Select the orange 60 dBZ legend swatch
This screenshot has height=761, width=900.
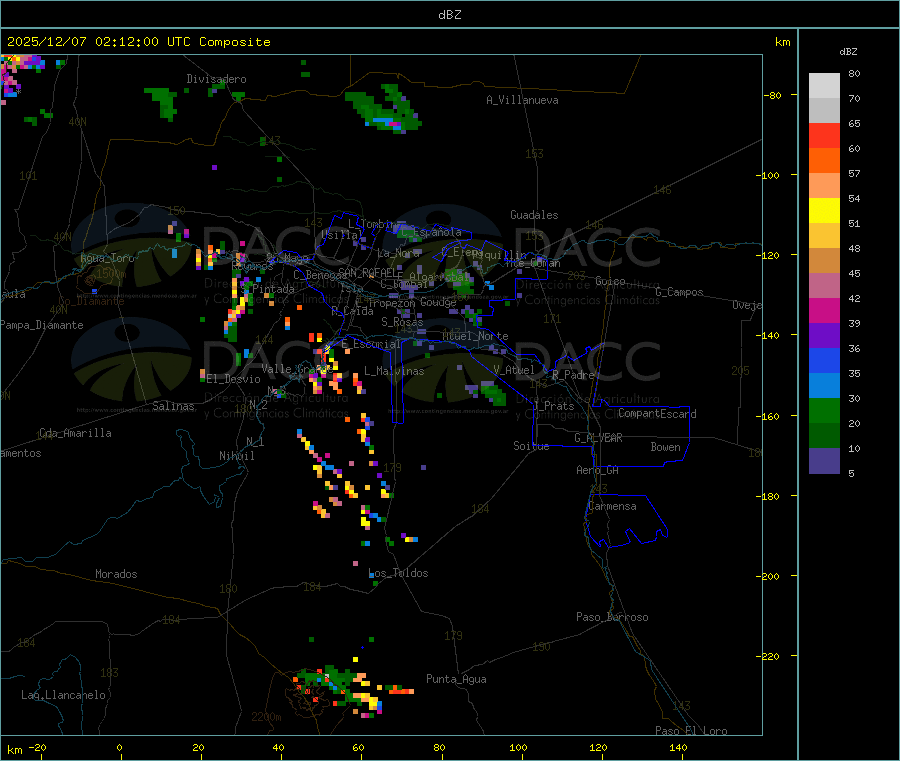point(824,161)
